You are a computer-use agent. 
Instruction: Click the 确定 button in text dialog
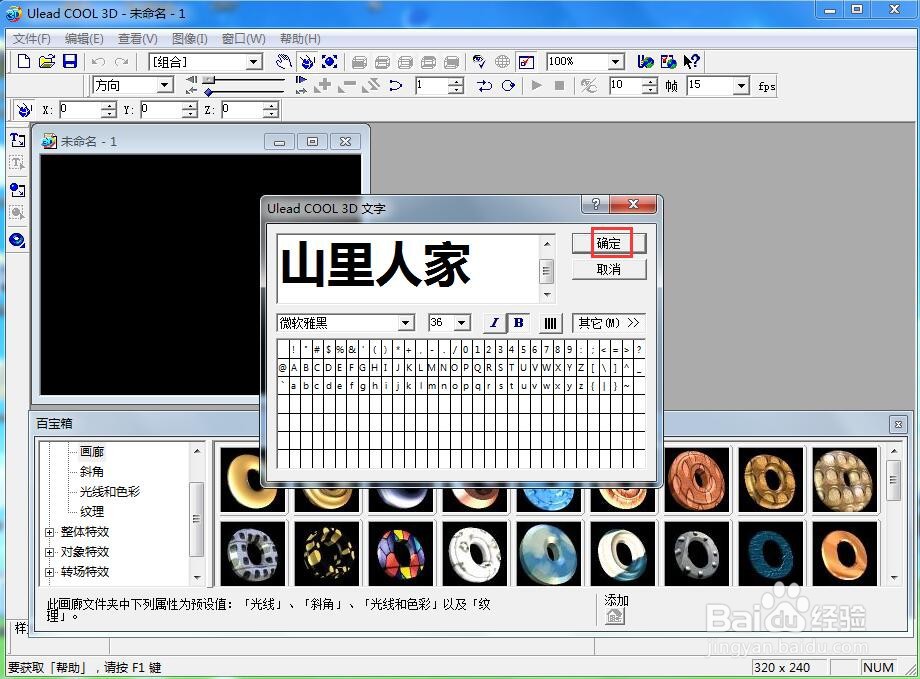pos(609,243)
